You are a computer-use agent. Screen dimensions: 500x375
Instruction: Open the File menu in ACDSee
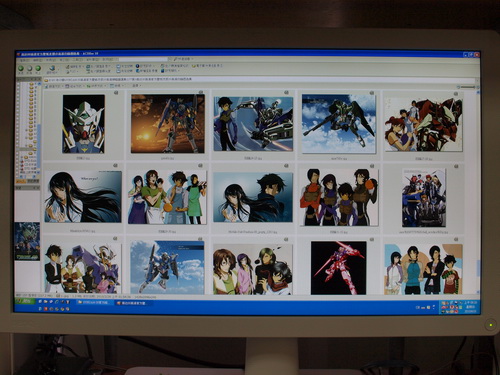tap(25, 60)
